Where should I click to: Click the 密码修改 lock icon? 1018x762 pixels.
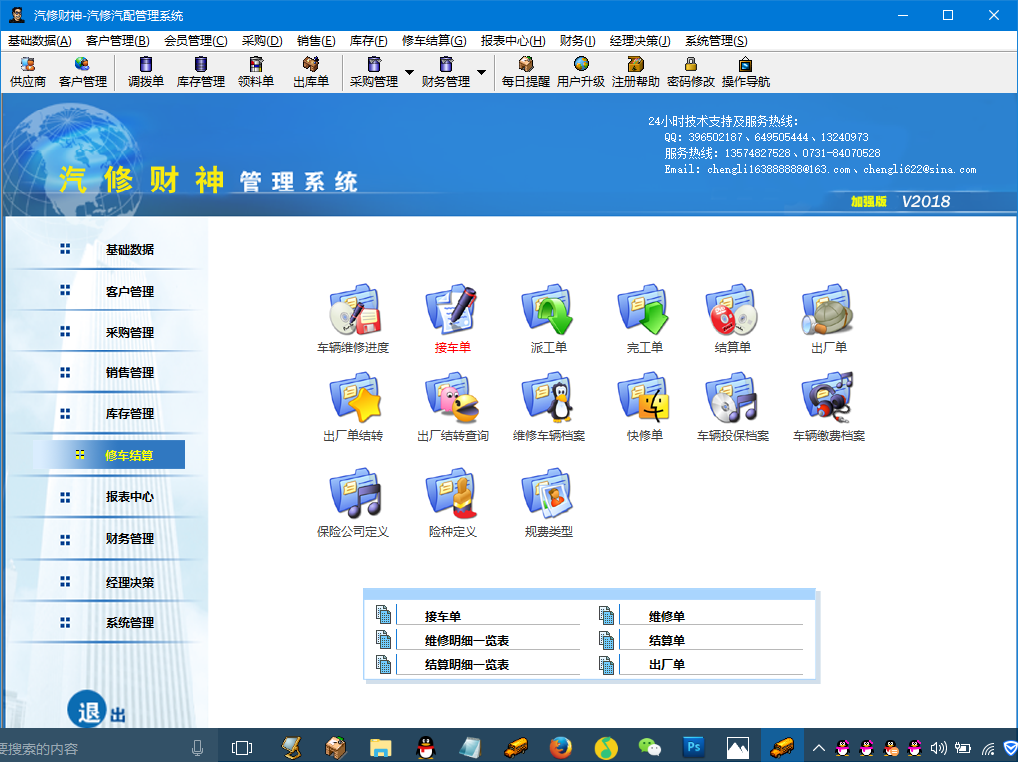tap(691, 64)
